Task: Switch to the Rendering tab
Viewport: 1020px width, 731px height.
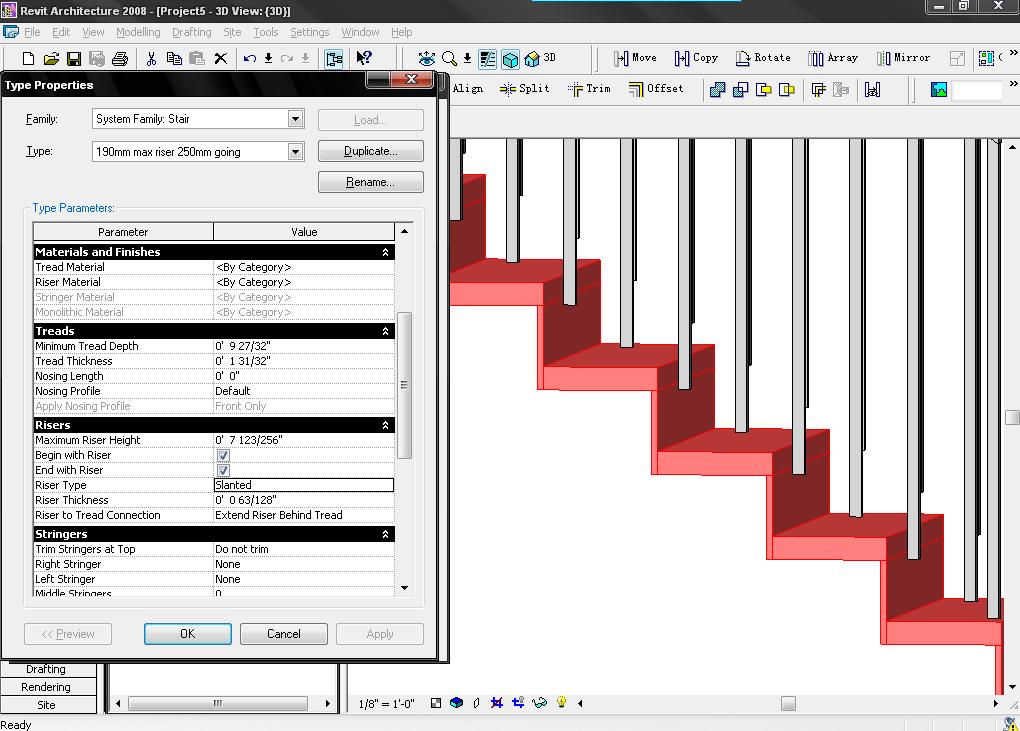Action: coord(47,687)
